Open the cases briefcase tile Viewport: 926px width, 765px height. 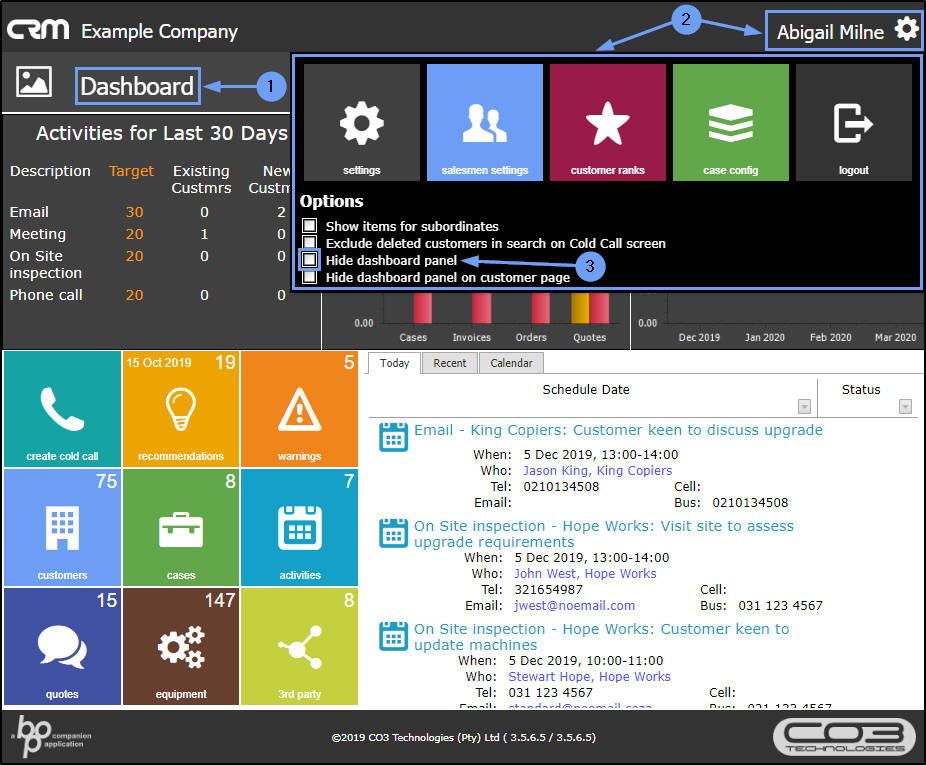pyautogui.click(x=181, y=528)
